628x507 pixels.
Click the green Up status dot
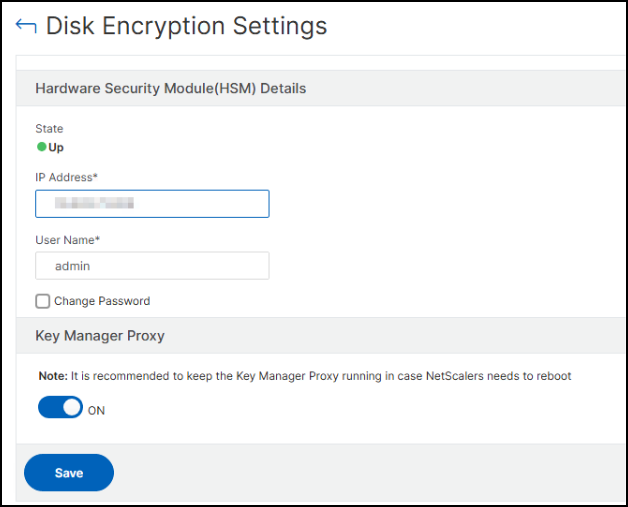click(x=41, y=147)
